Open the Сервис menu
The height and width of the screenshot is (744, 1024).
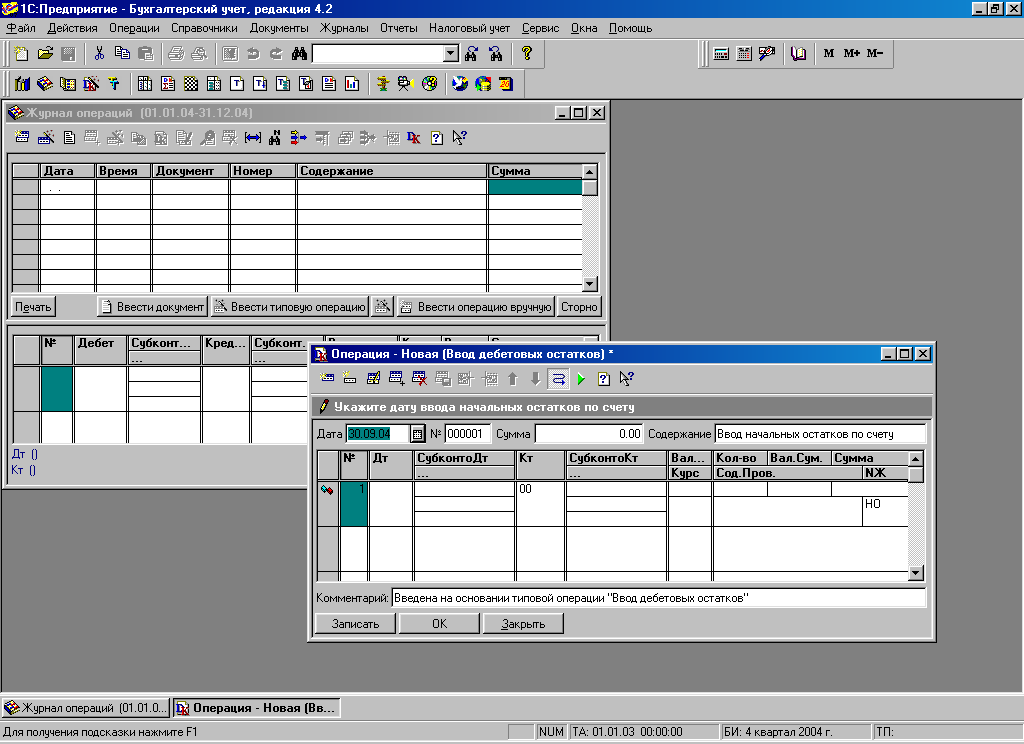[x=540, y=28]
